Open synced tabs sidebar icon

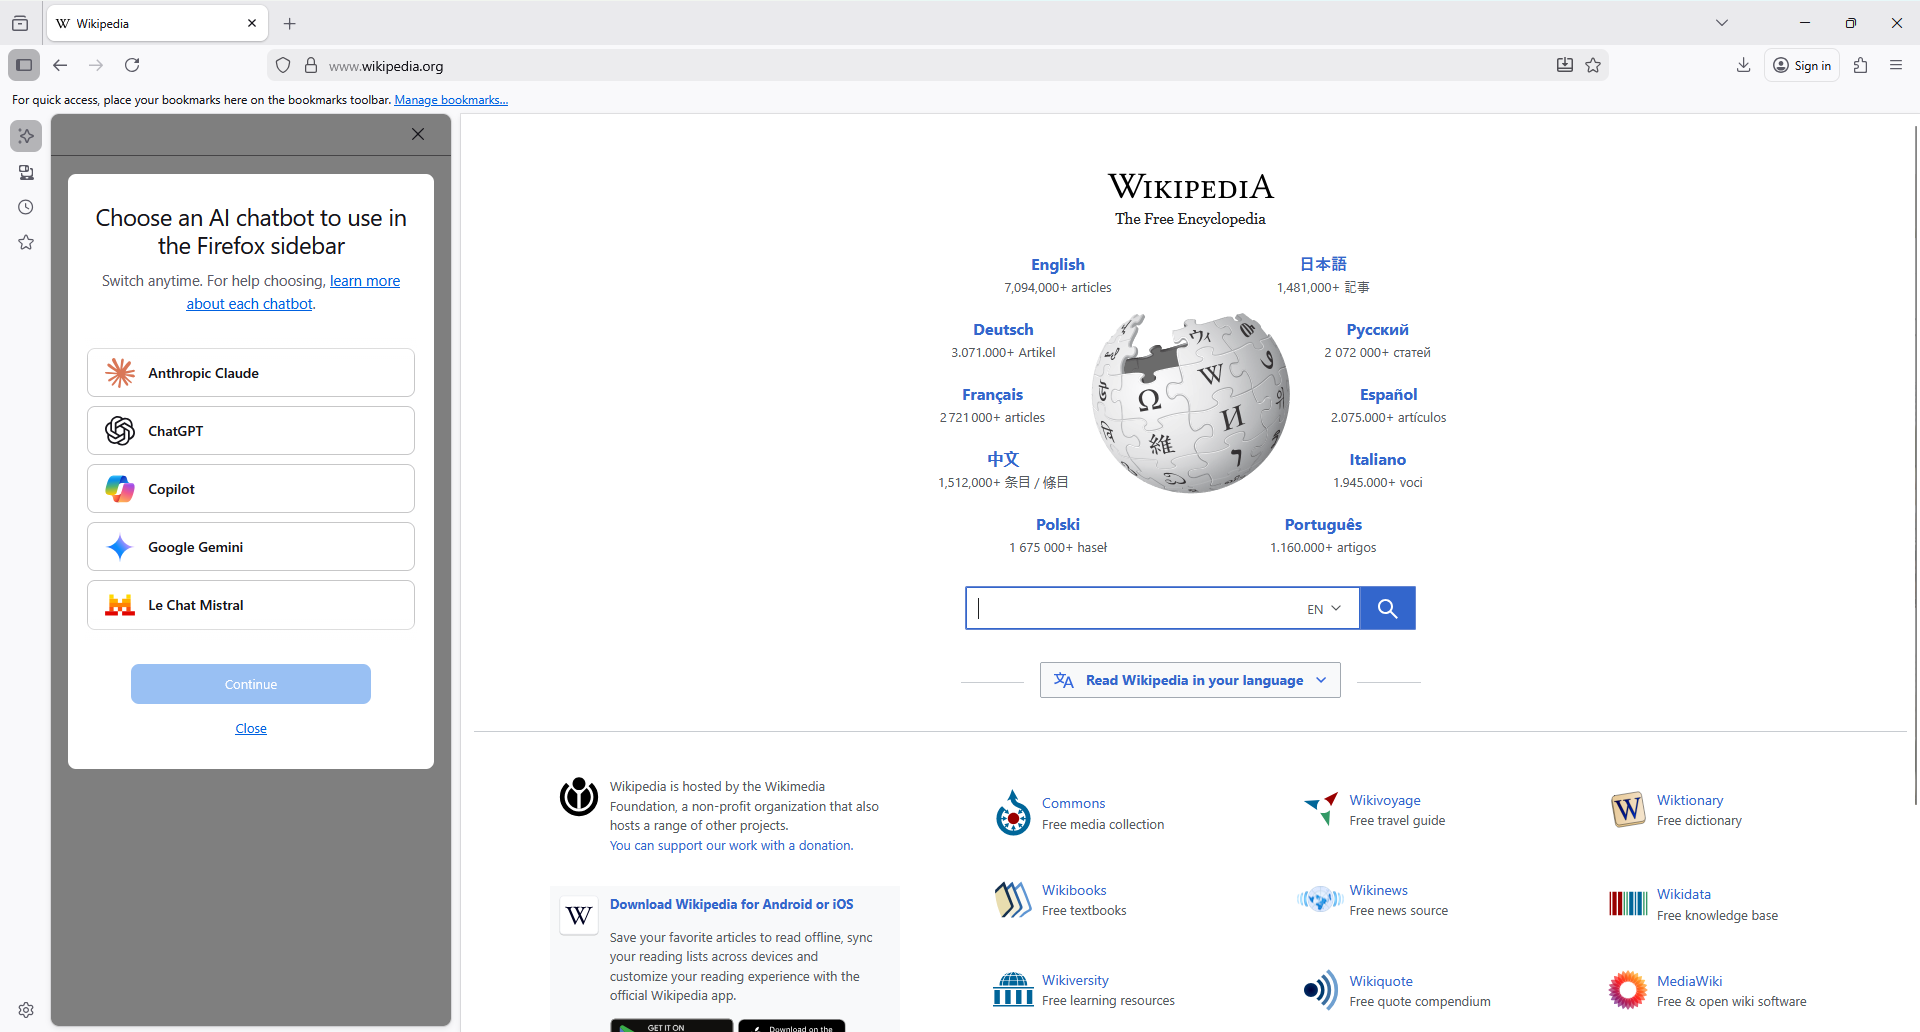pos(26,173)
